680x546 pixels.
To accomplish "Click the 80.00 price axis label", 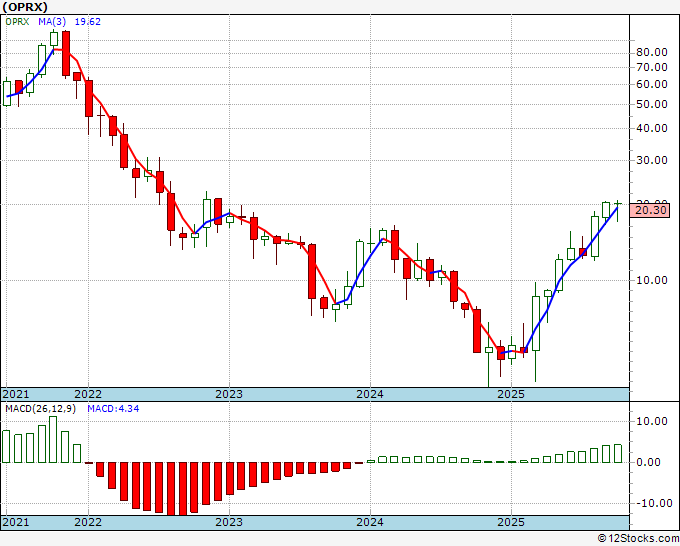I will pyautogui.click(x=651, y=52).
